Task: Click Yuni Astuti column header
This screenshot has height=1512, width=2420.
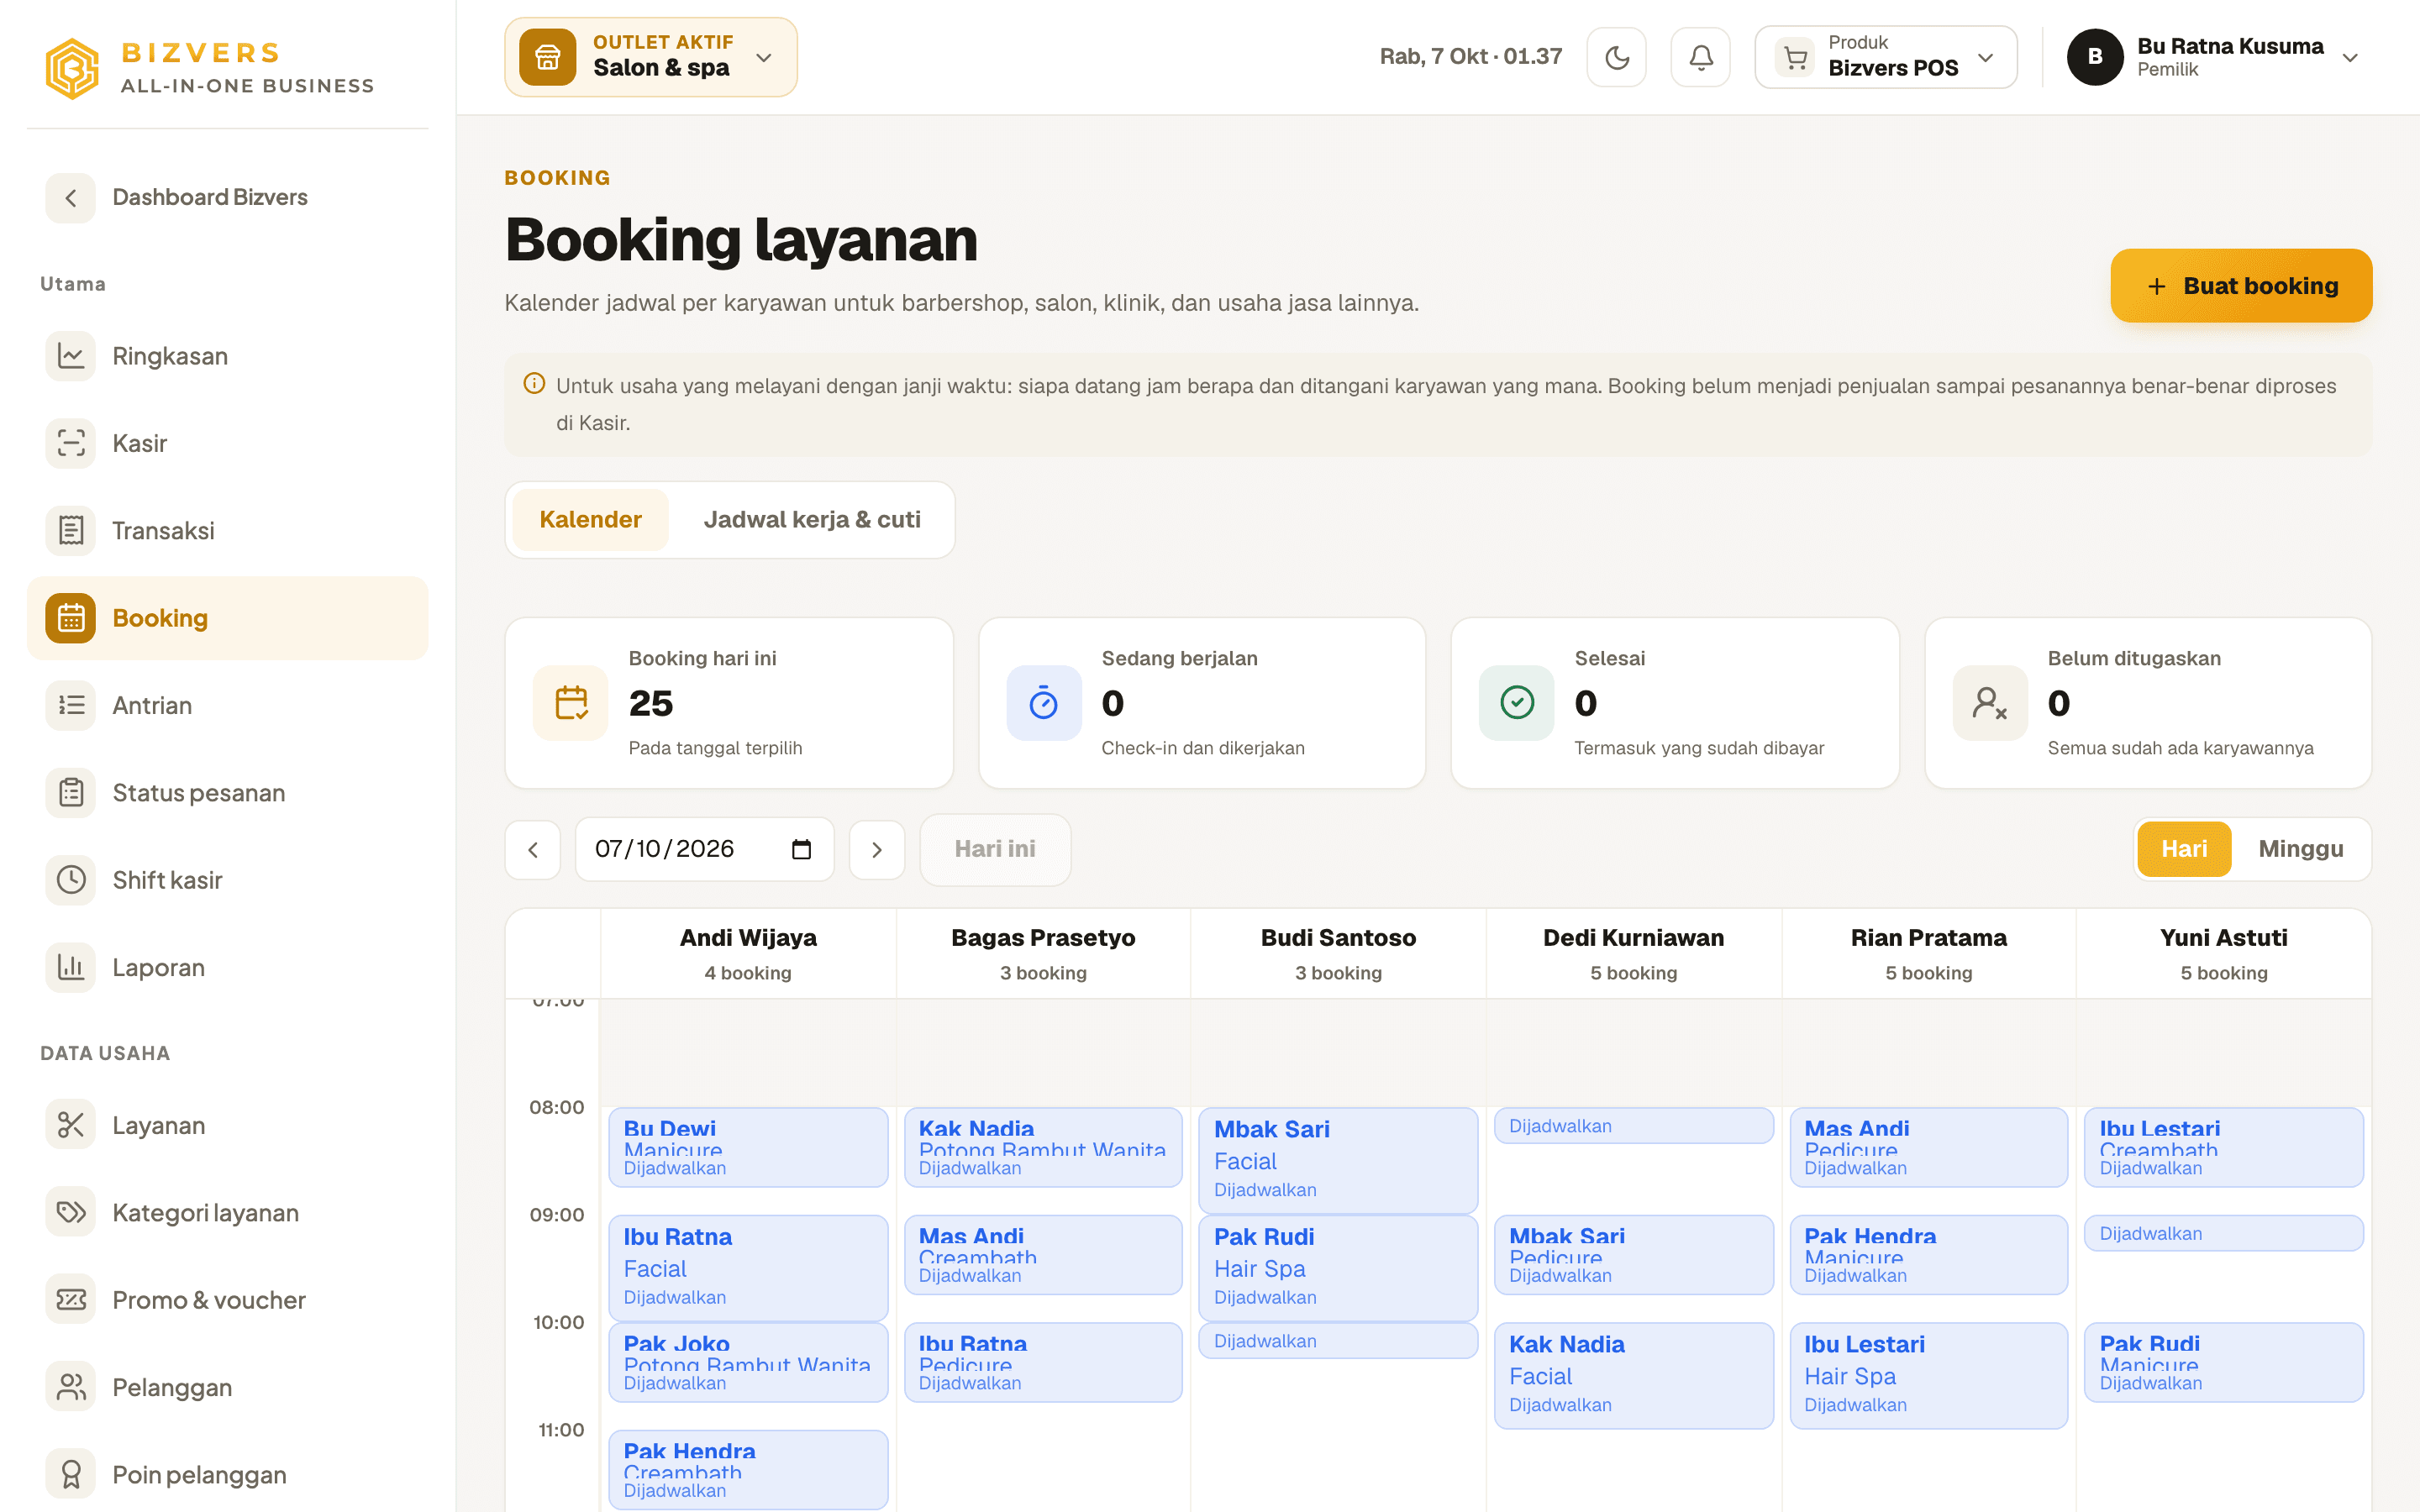Action: [2224, 954]
